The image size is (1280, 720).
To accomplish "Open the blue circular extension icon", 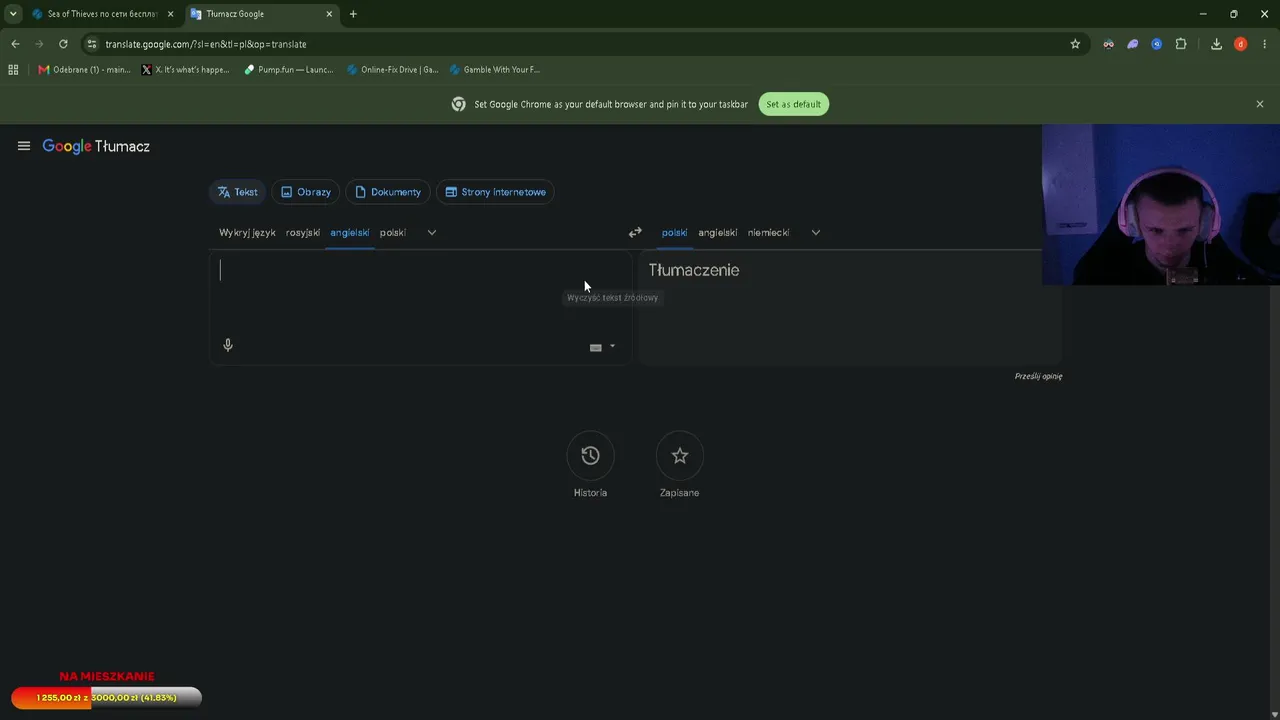I will pos(1157,44).
